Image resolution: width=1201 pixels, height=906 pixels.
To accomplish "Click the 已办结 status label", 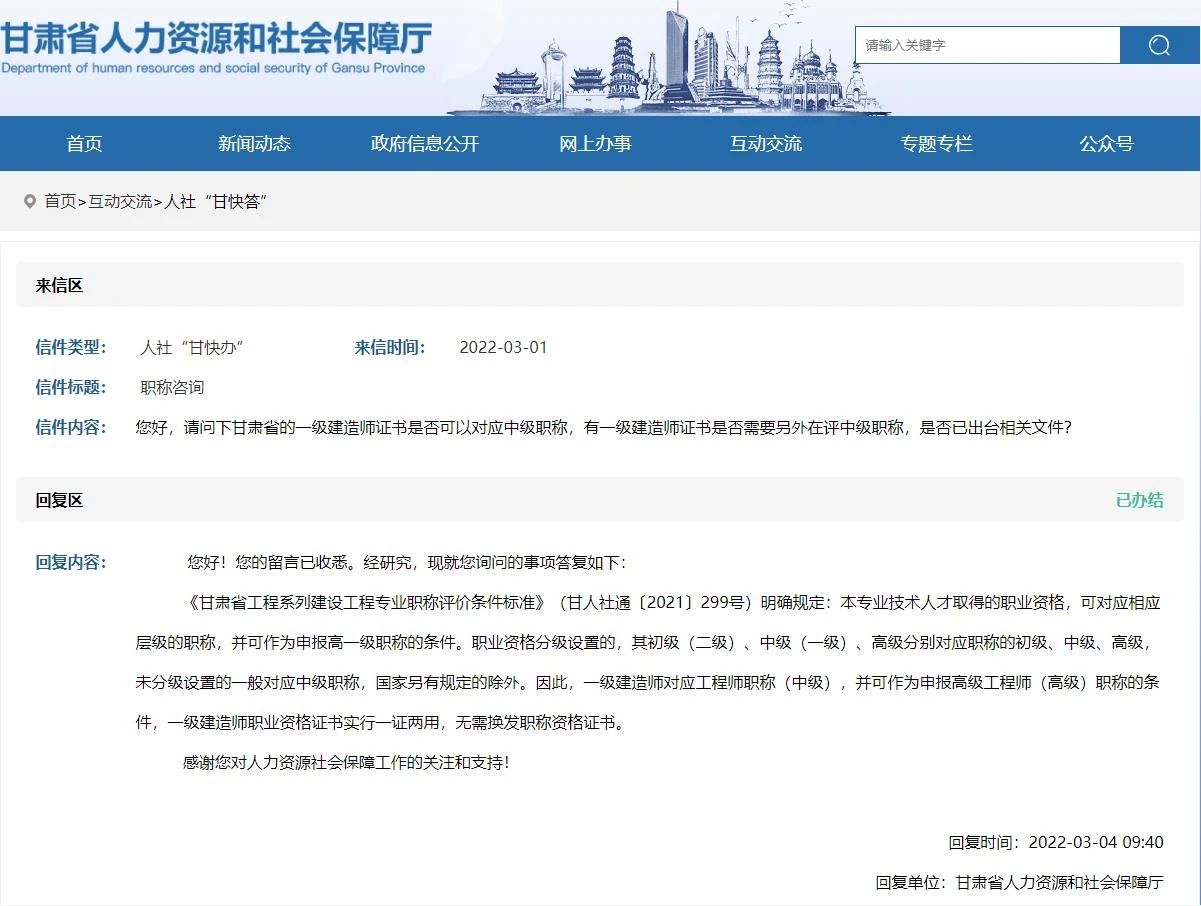I will point(1140,500).
